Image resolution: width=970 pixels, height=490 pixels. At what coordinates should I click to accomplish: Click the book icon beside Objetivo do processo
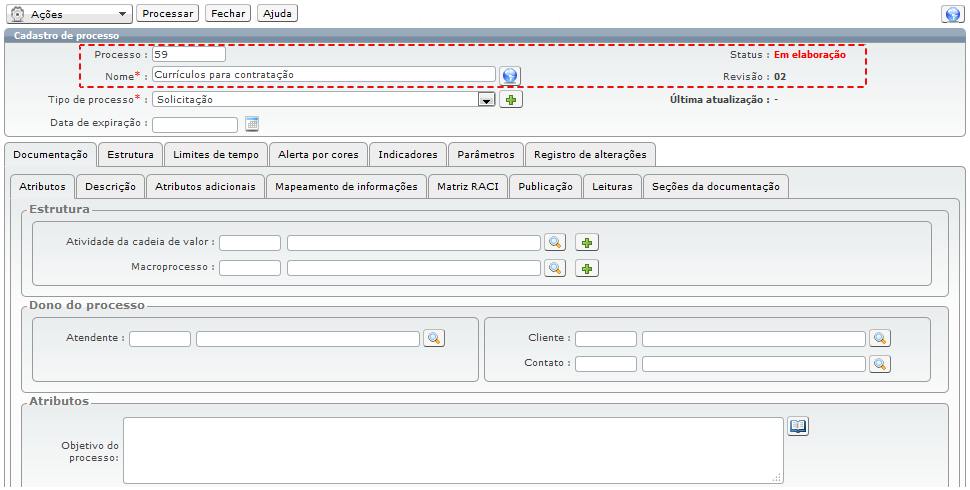798,427
